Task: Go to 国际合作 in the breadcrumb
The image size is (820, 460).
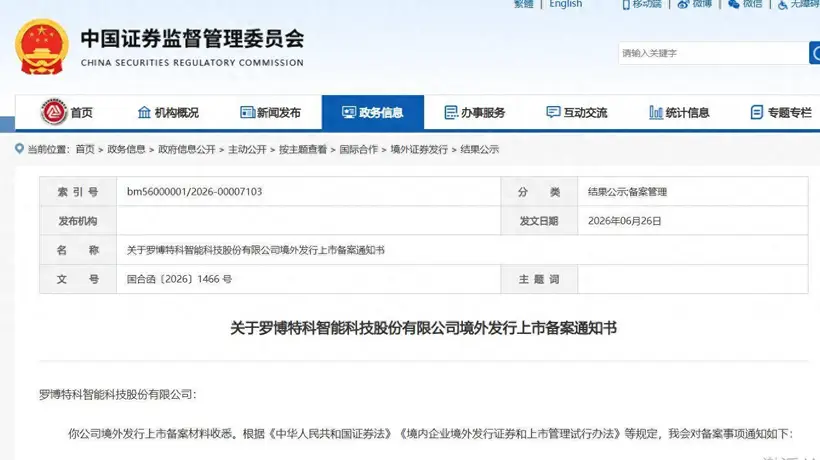Action: click(x=358, y=150)
